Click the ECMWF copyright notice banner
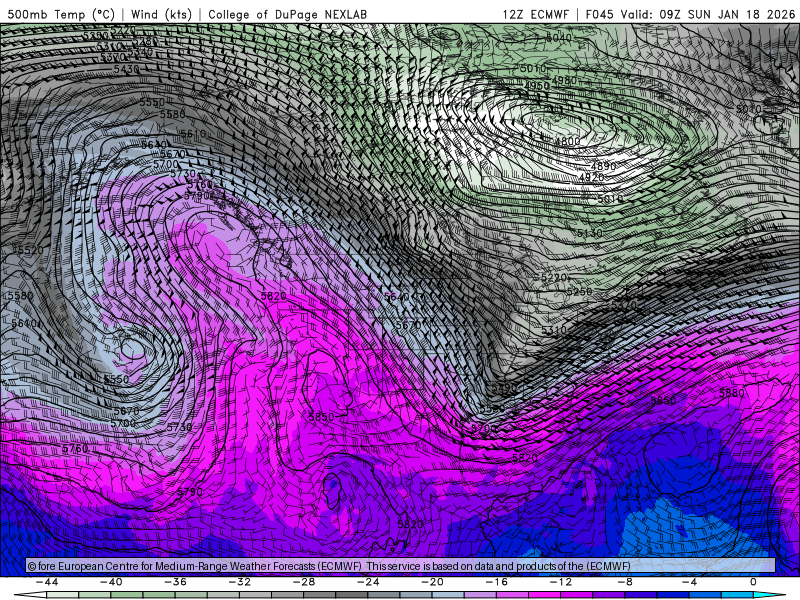 tap(401, 566)
